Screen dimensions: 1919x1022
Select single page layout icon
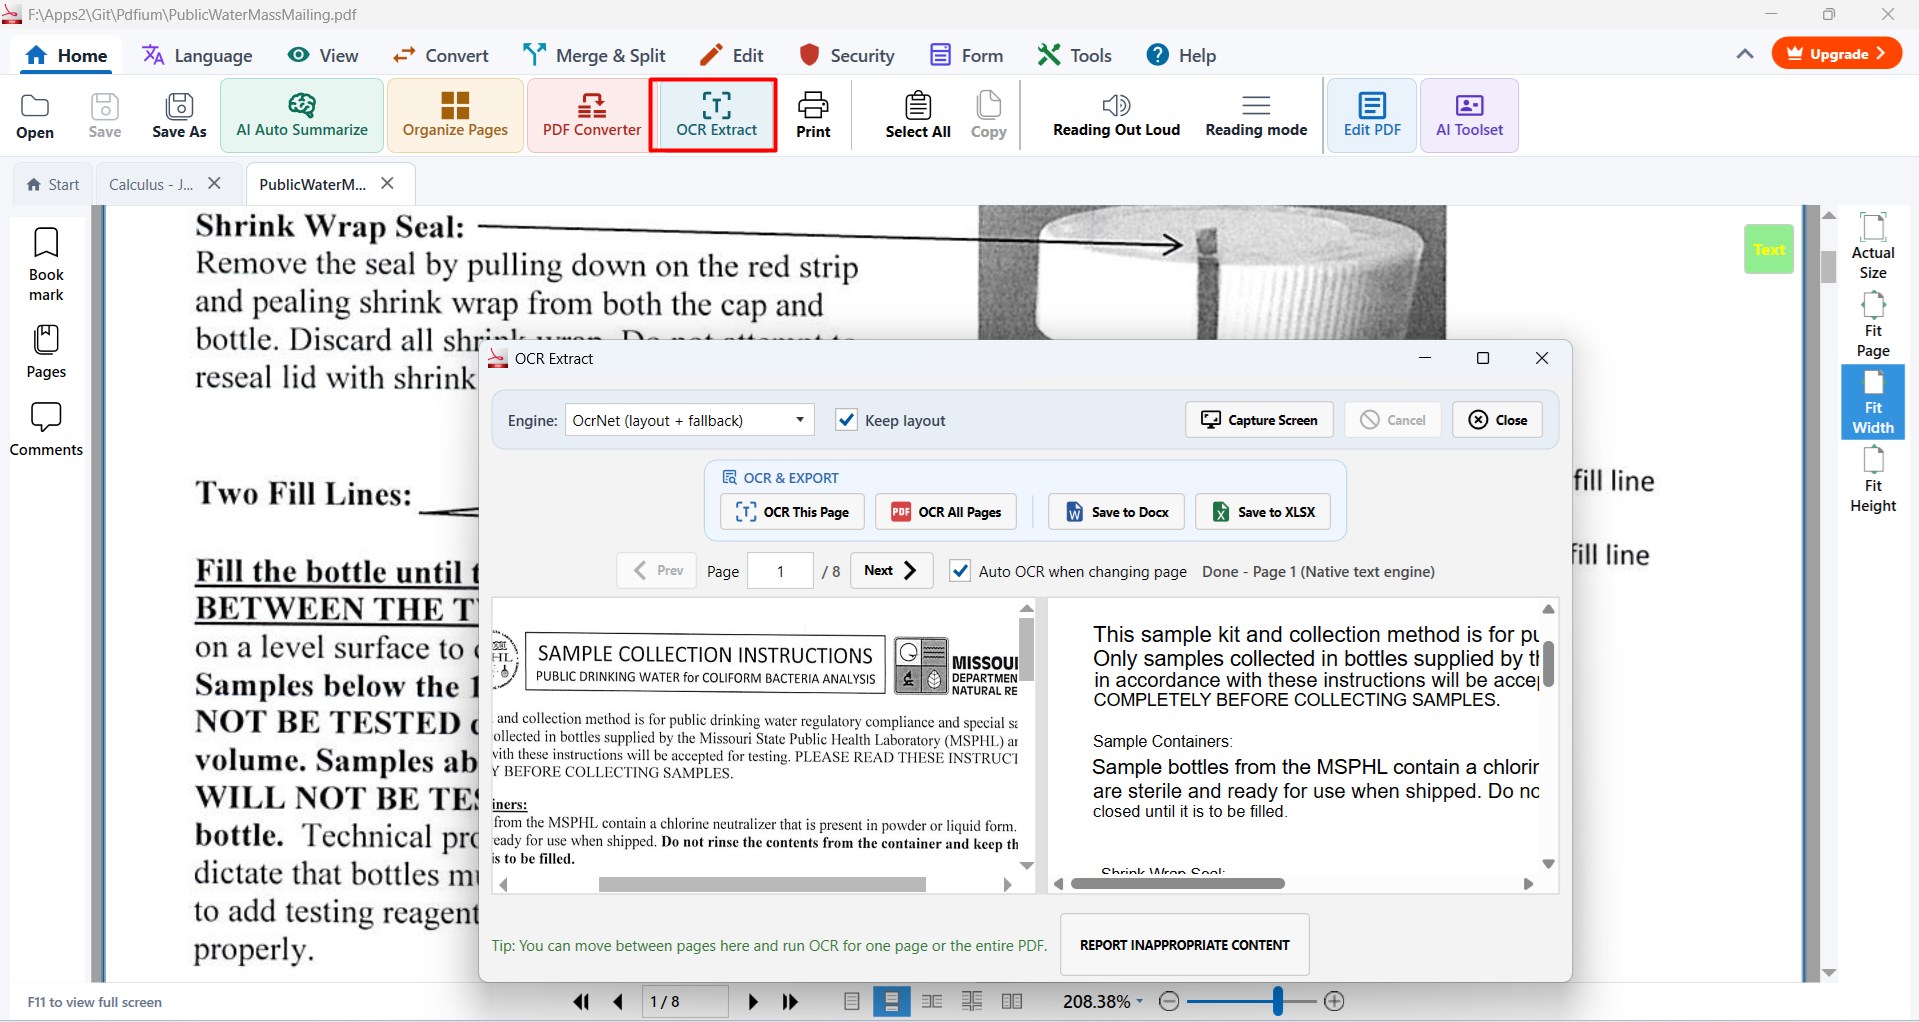851,1001
